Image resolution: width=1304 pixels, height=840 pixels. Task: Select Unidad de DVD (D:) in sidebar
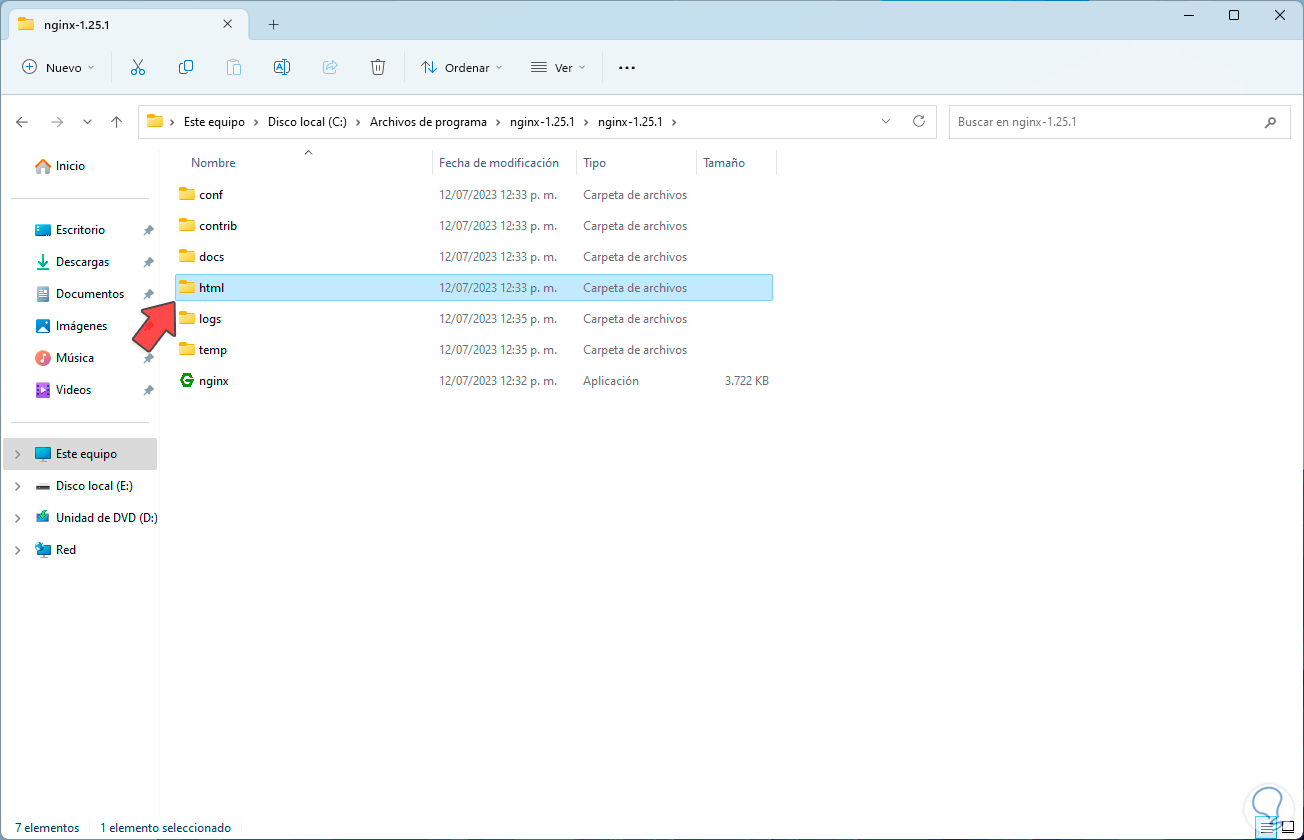(106, 518)
